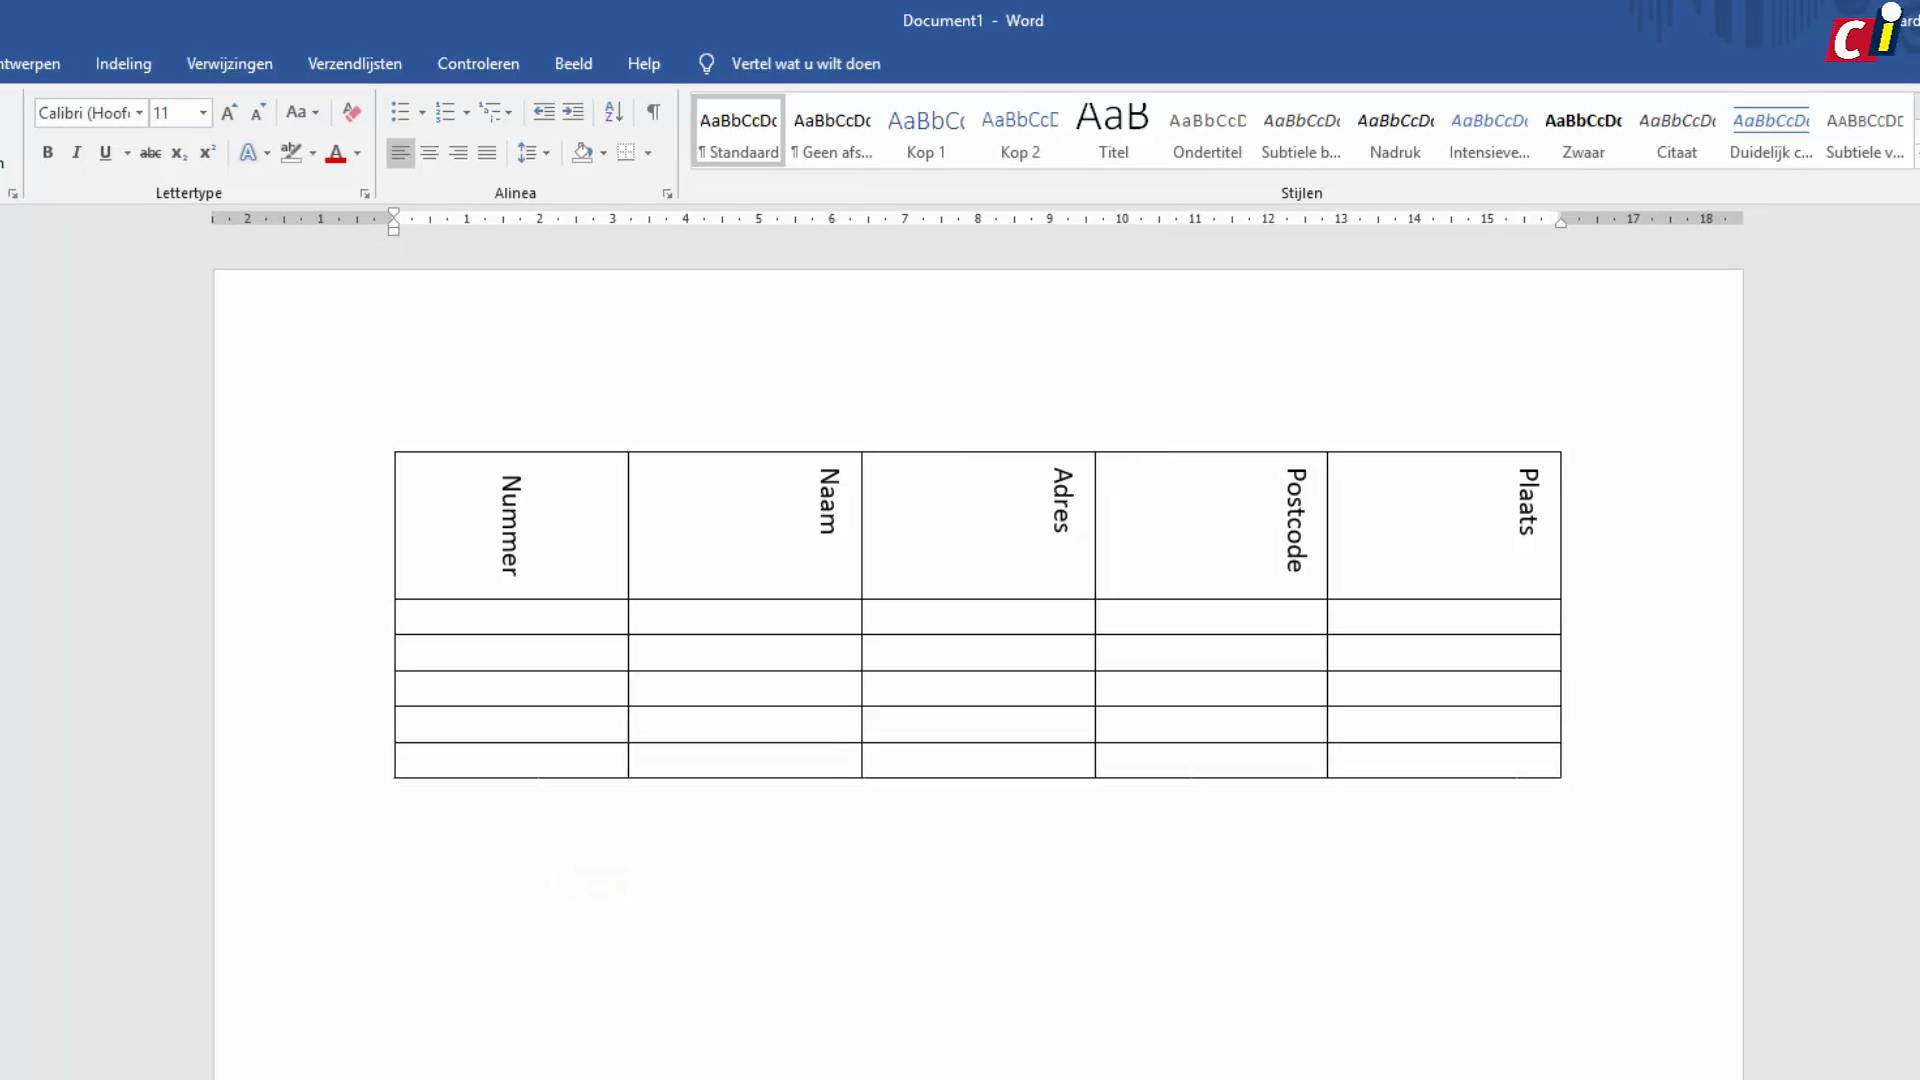
Task: Expand the borders dropdown arrow
Action: click(648, 153)
